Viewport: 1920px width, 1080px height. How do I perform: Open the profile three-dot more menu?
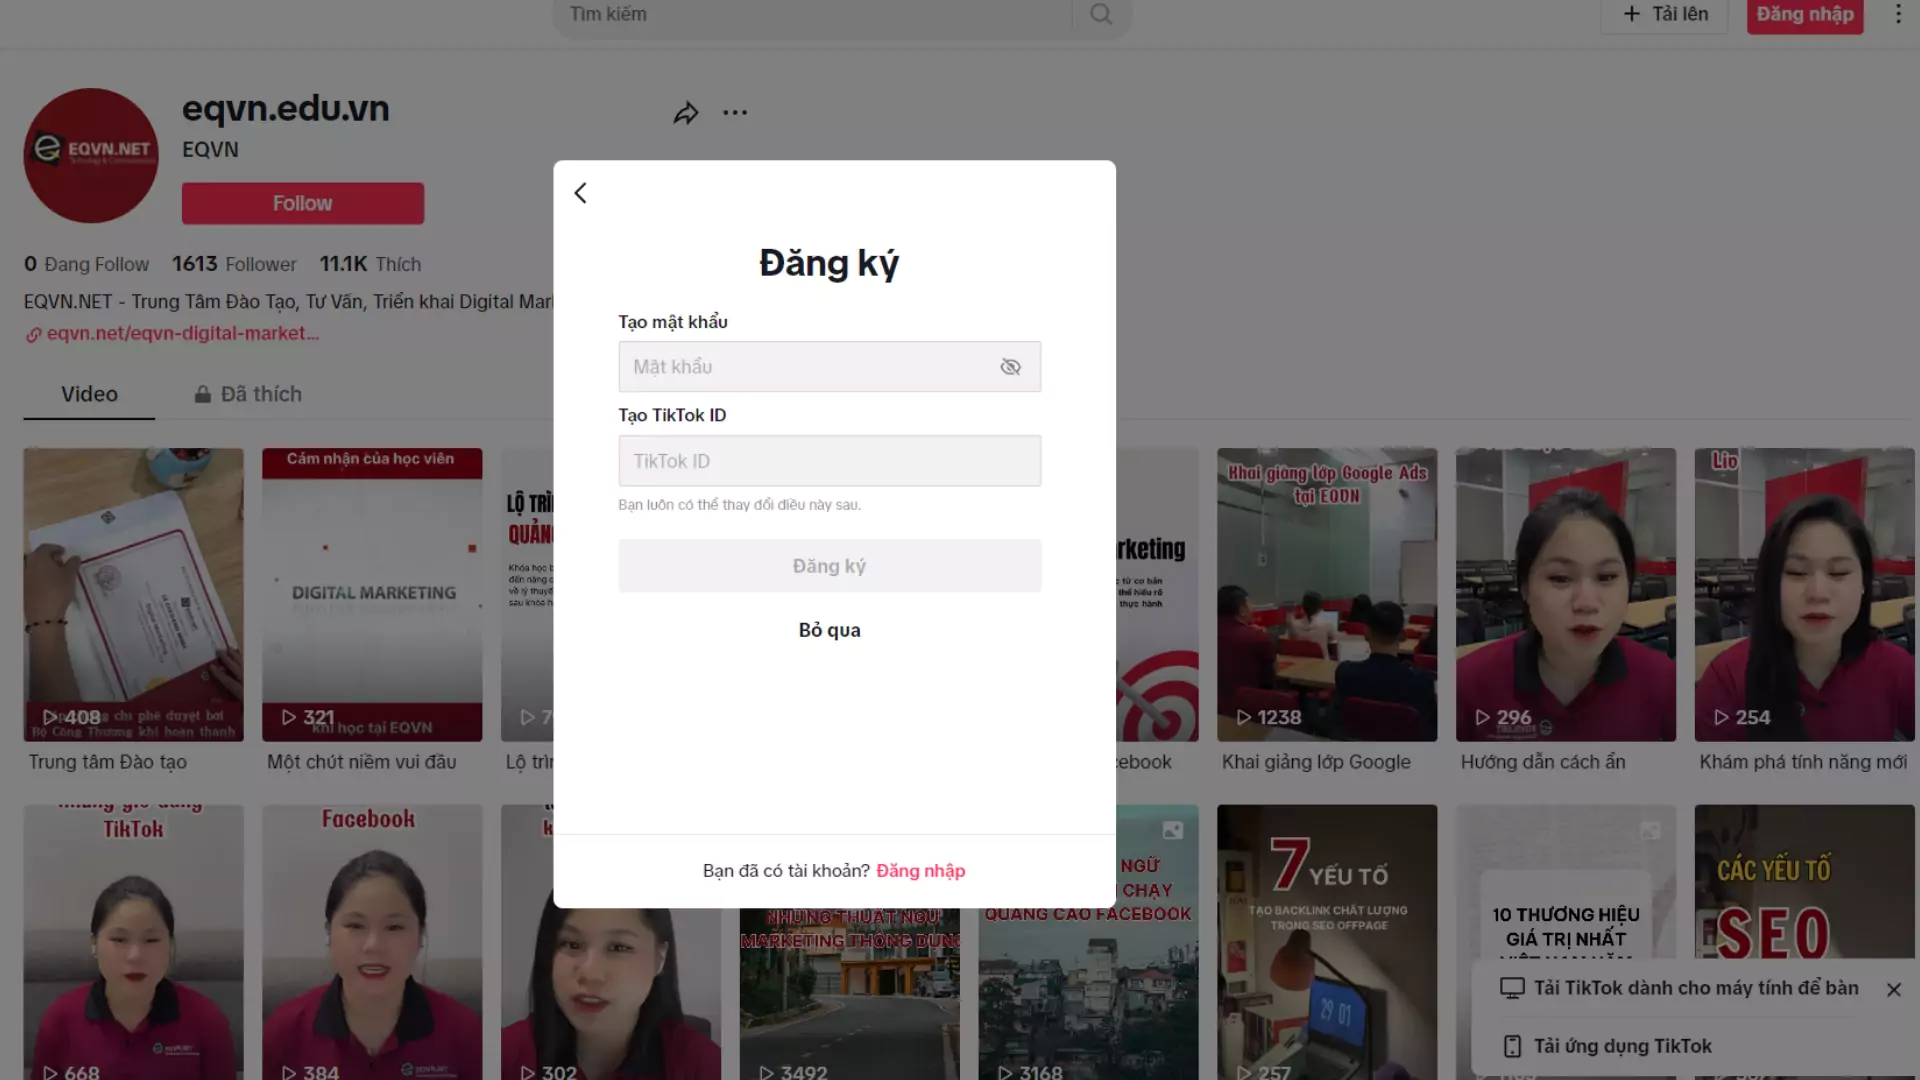pyautogui.click(x=735, y=113)
